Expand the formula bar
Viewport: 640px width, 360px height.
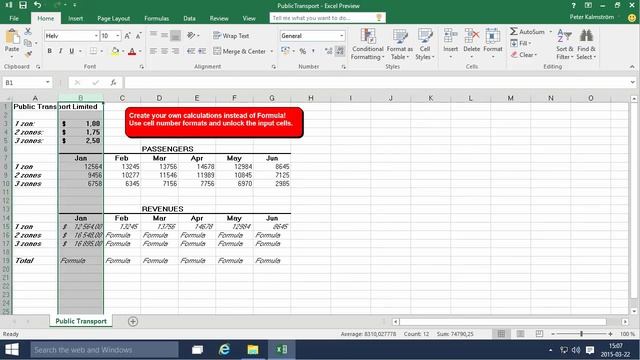[x=632, y=82]
